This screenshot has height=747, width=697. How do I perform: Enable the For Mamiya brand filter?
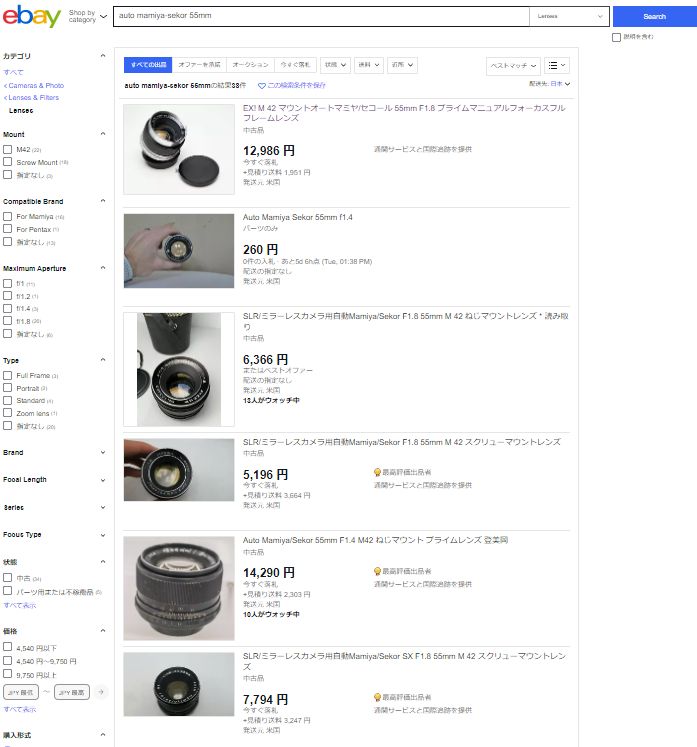(8, 216)
